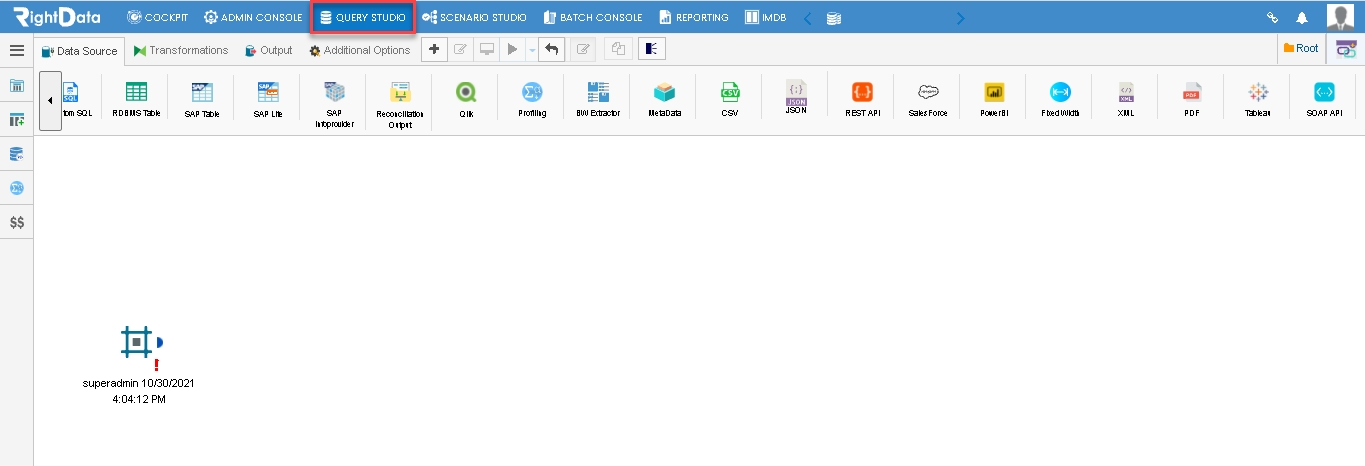The height and width of the screenshot is (466, 1365).
Task: Open the notifications bell
Action: coord(1302,17)
